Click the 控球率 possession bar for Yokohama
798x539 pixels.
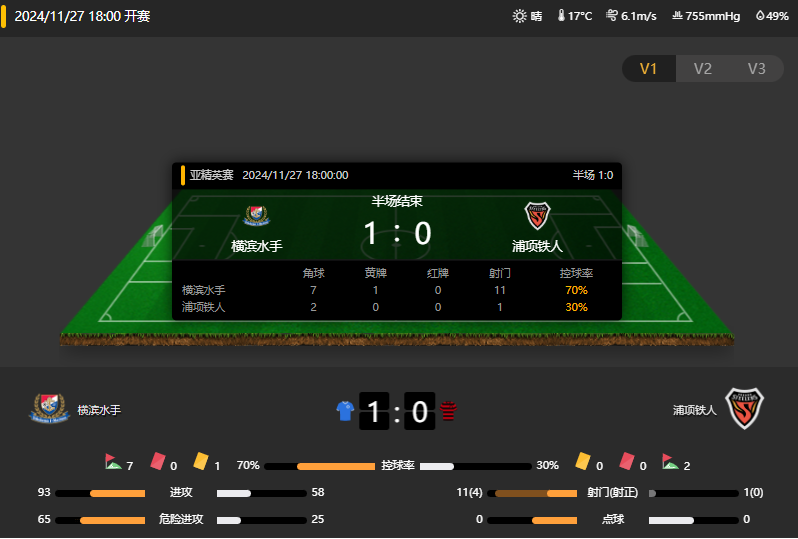(320, 466)
